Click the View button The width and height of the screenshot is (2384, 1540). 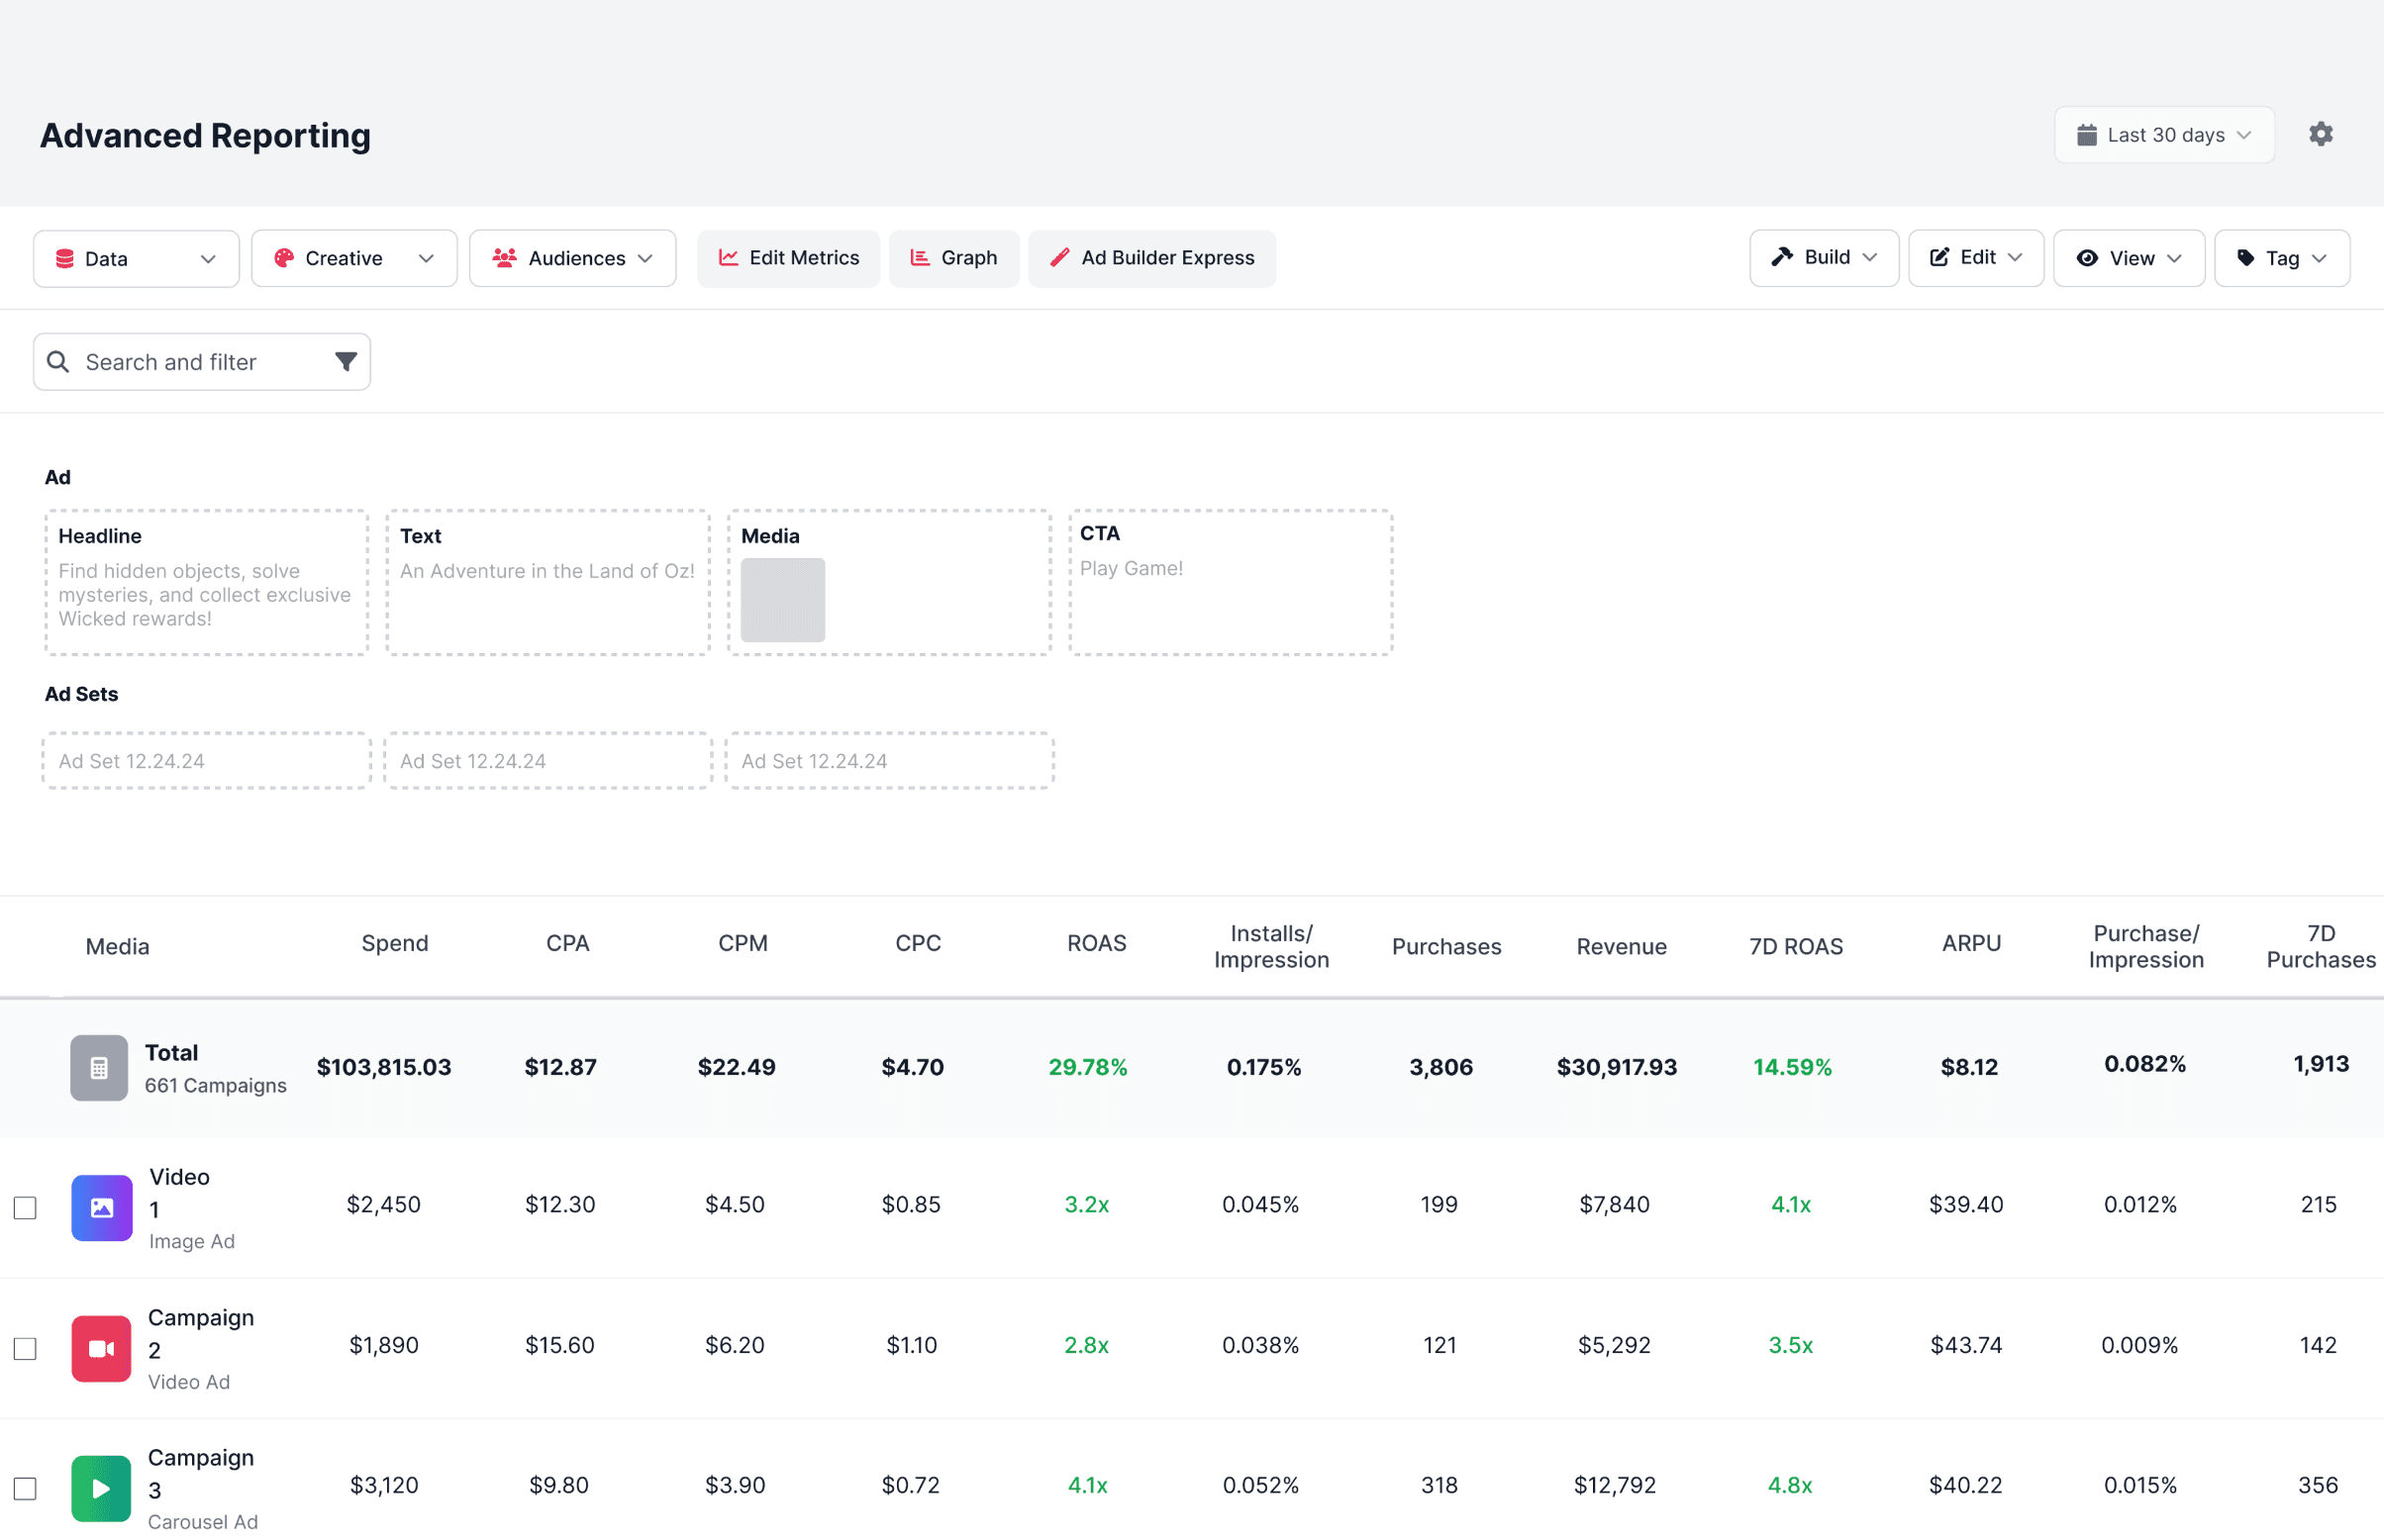(2128, 257)
